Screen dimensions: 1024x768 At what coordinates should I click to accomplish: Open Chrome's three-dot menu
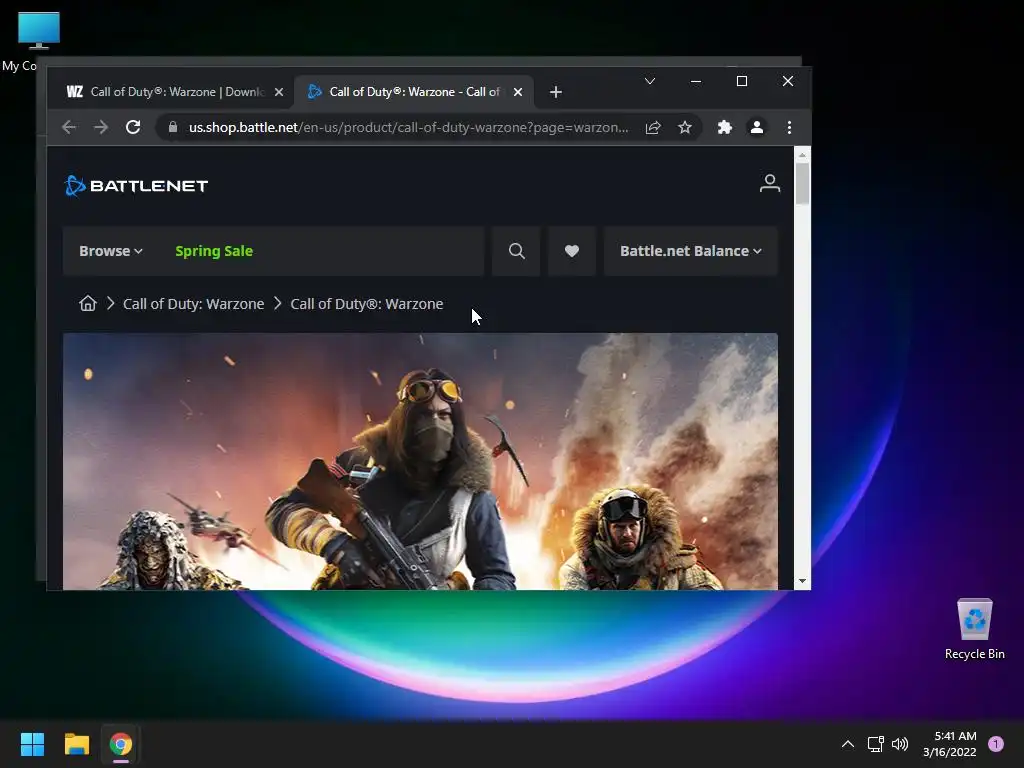[790, 127]
